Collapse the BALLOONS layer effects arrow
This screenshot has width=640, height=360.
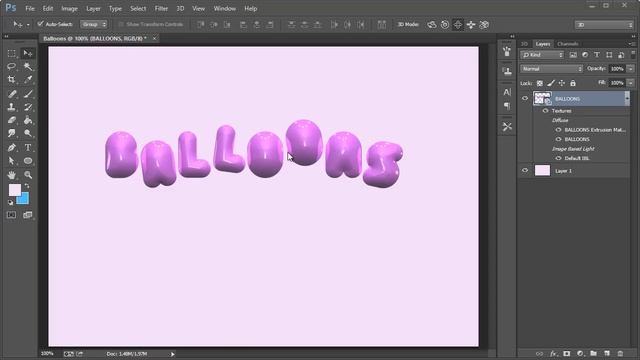[x=627, y=98]
